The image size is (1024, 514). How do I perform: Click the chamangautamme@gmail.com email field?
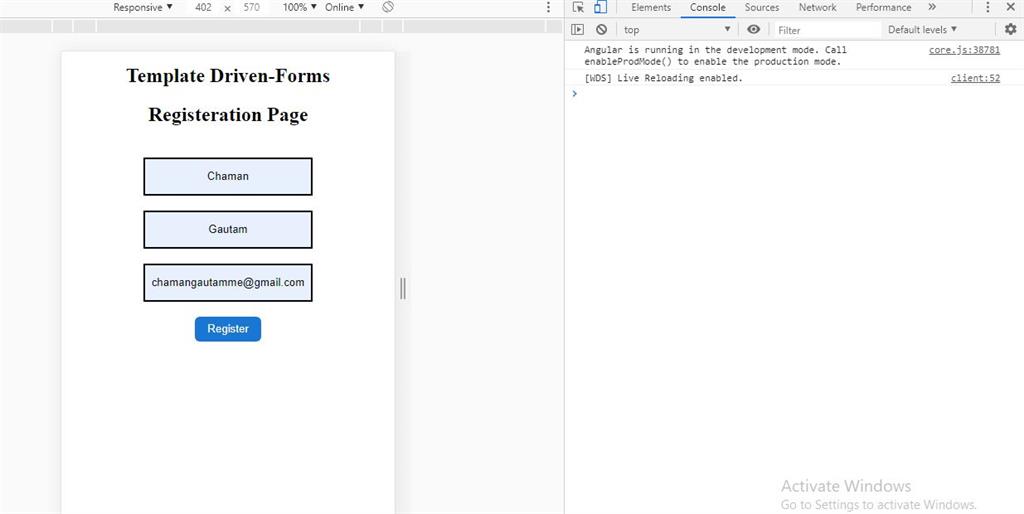tap(228, 283)
